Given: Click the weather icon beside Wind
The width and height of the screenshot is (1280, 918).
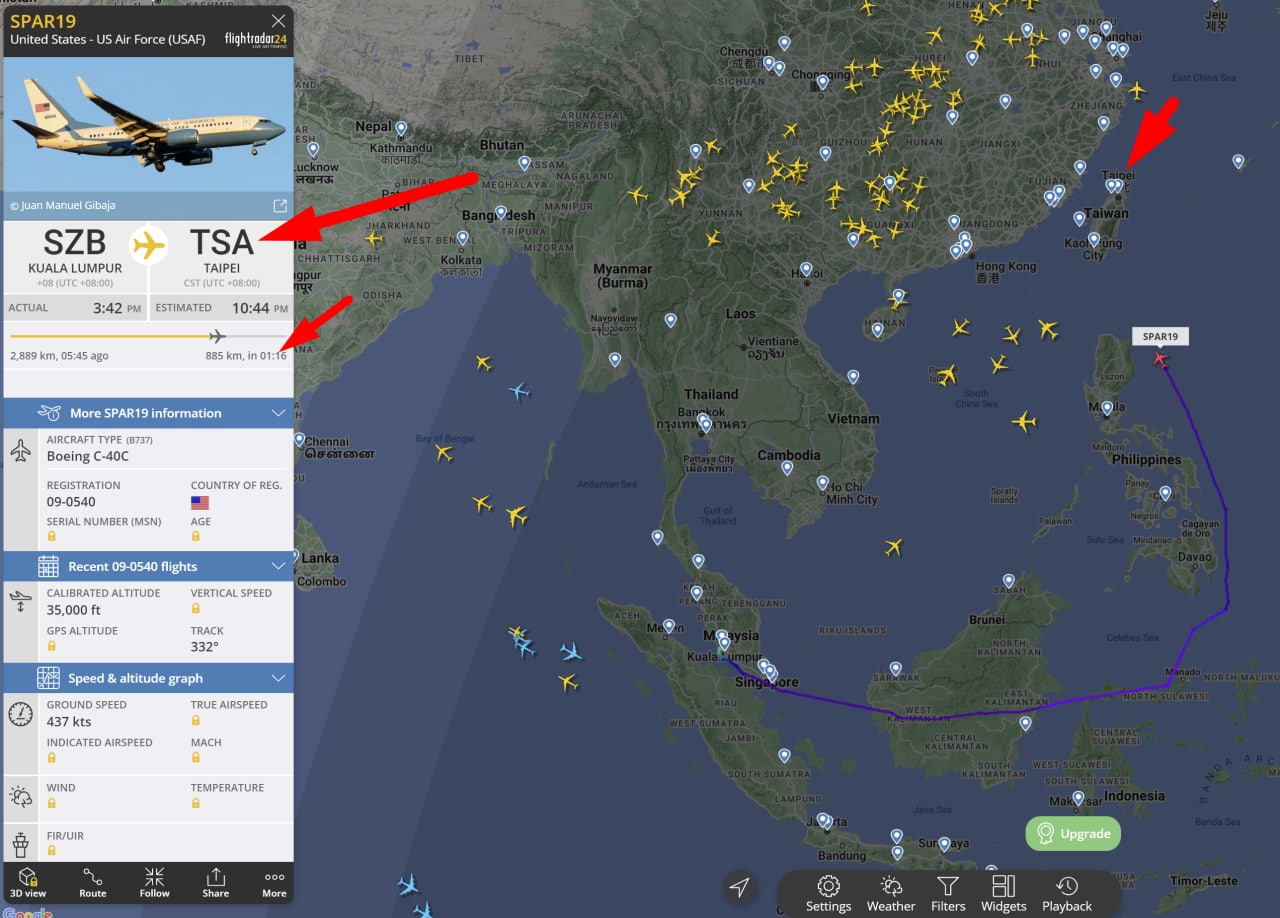Looking at the screenshot, I should coord(21,797).
